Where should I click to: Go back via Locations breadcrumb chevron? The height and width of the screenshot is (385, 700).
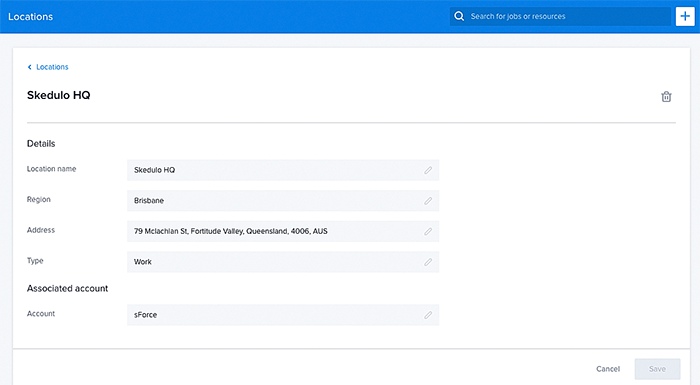(29, 67)
